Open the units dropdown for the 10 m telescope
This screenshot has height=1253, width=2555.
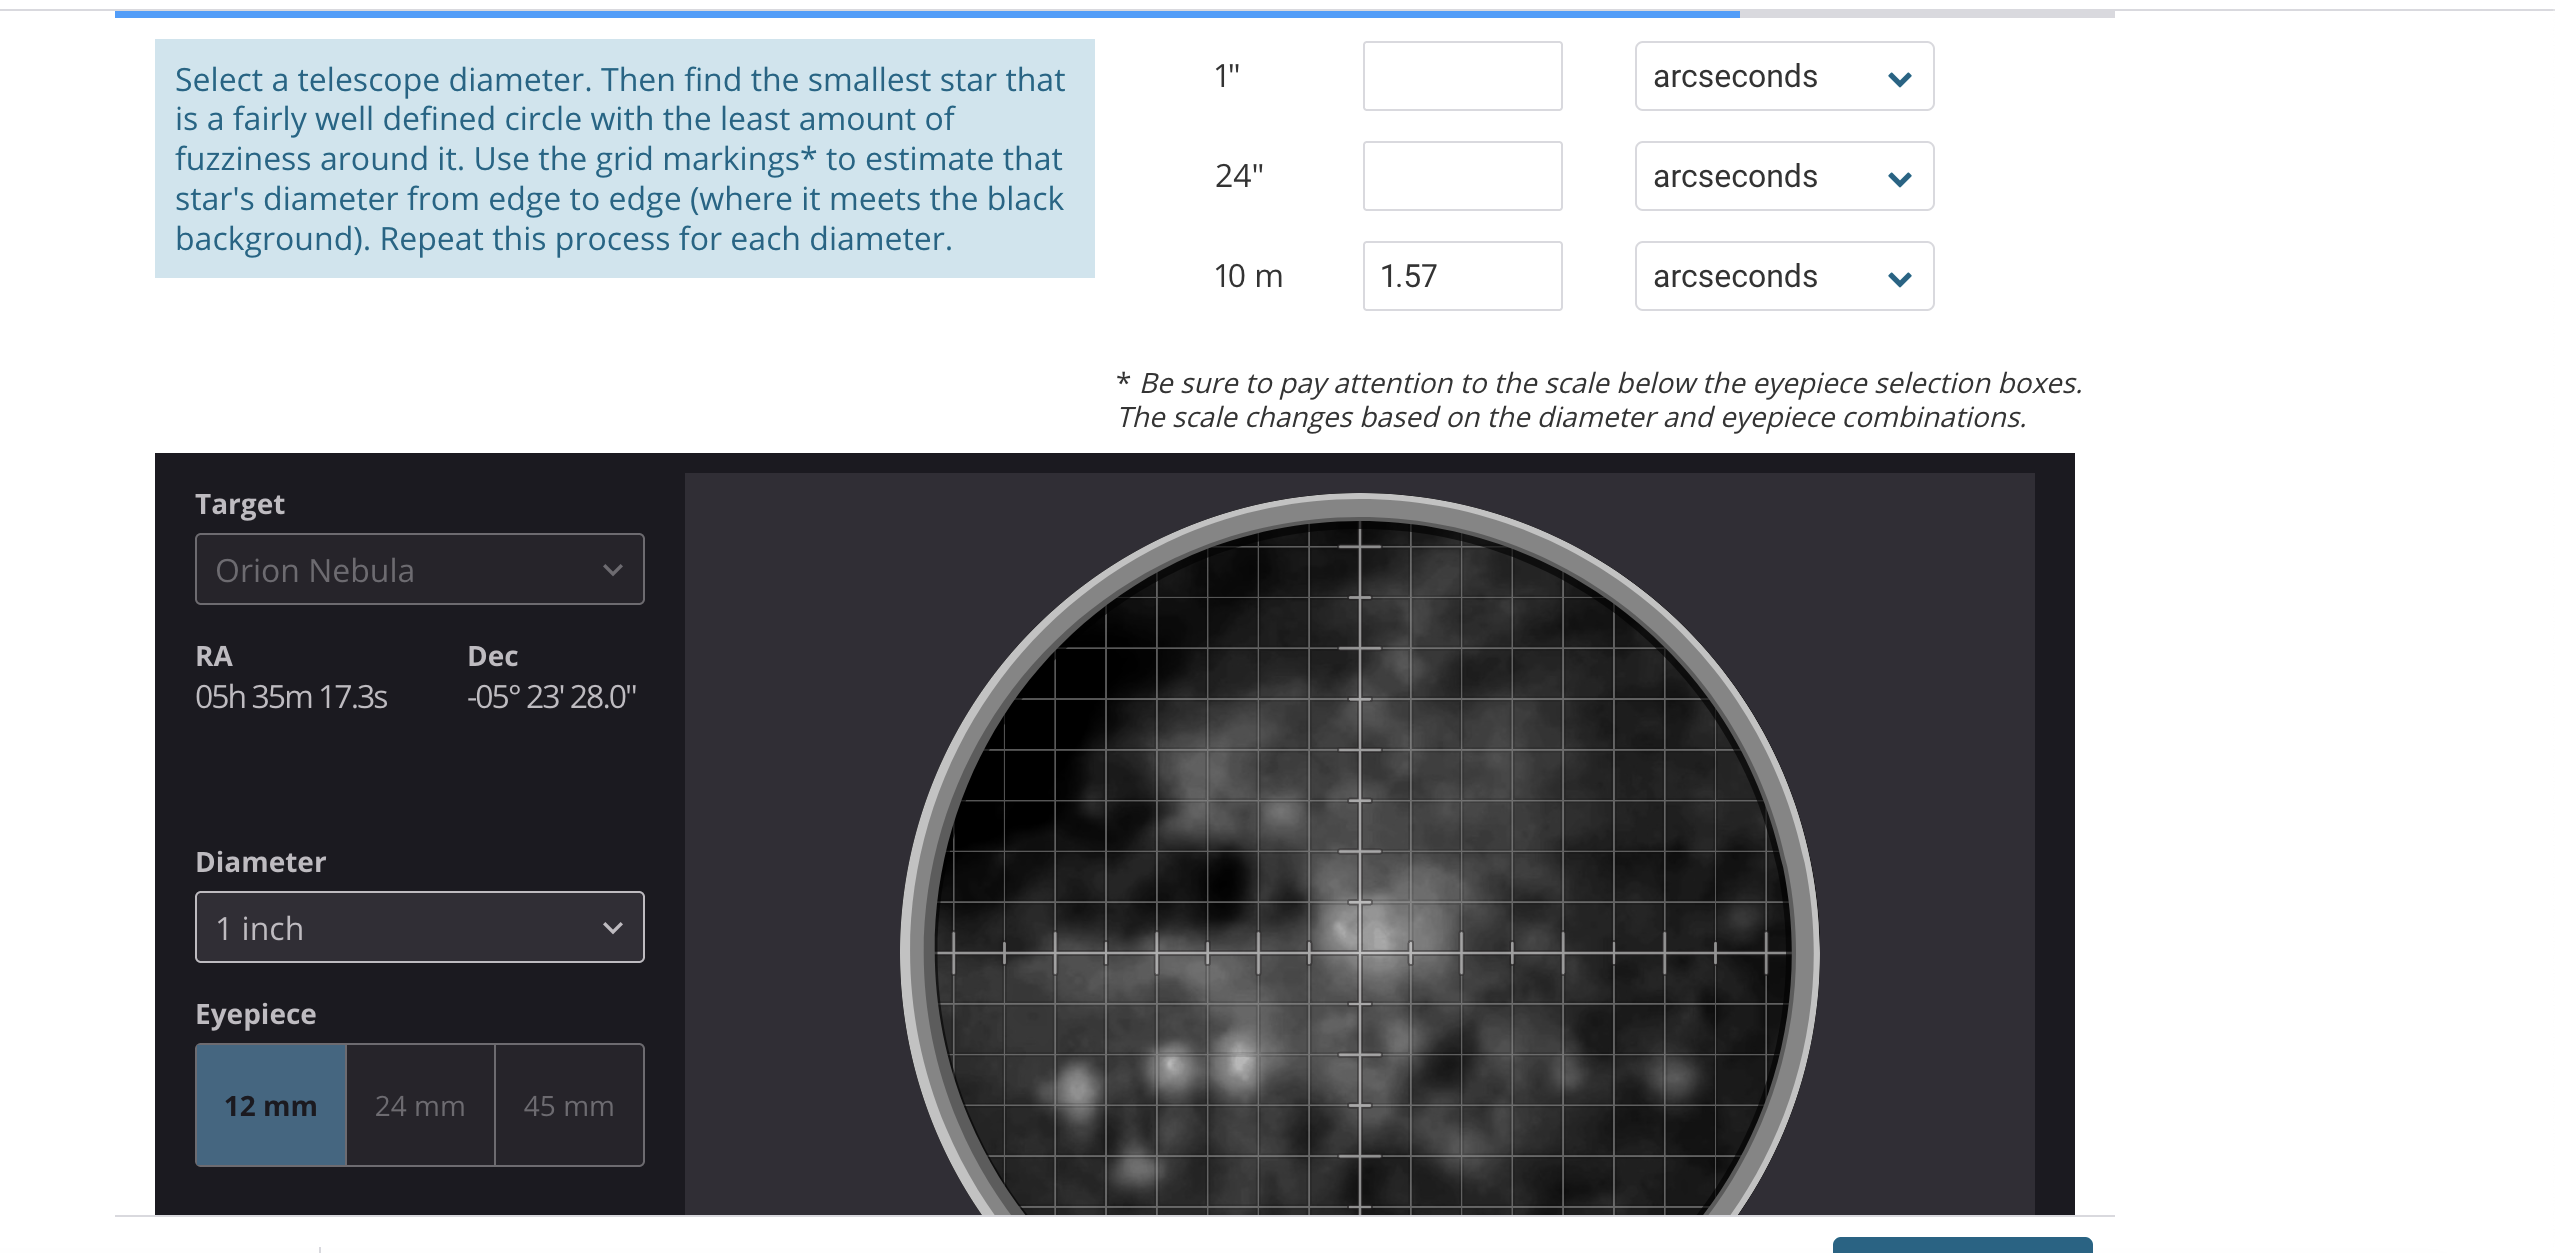[x=1783, y=276]
